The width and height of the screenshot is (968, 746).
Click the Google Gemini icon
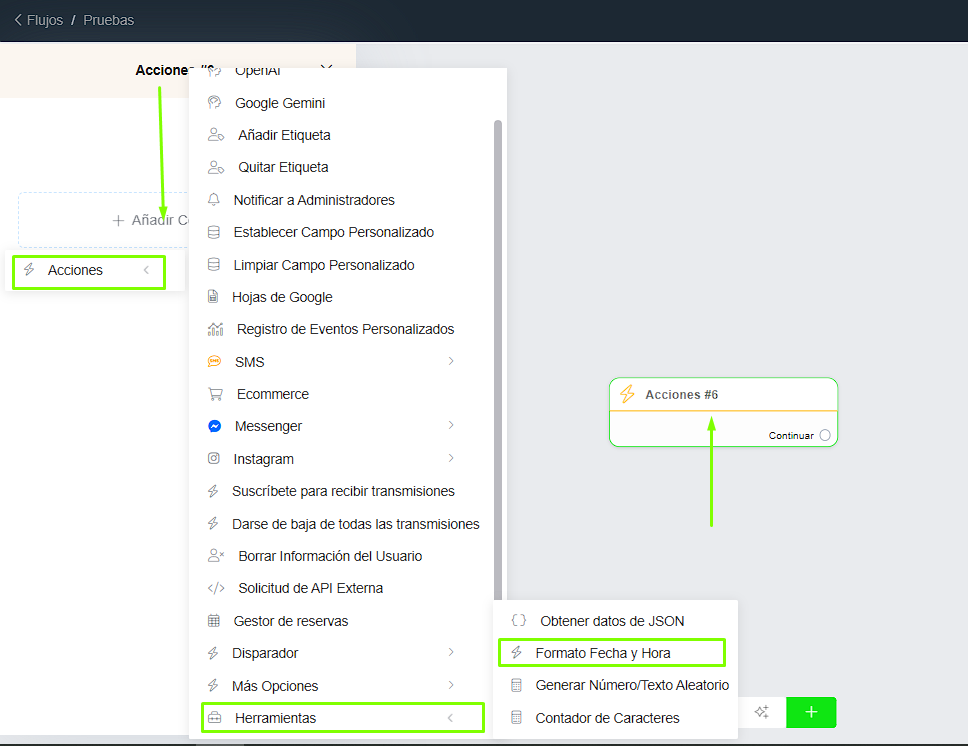(214, 103)
